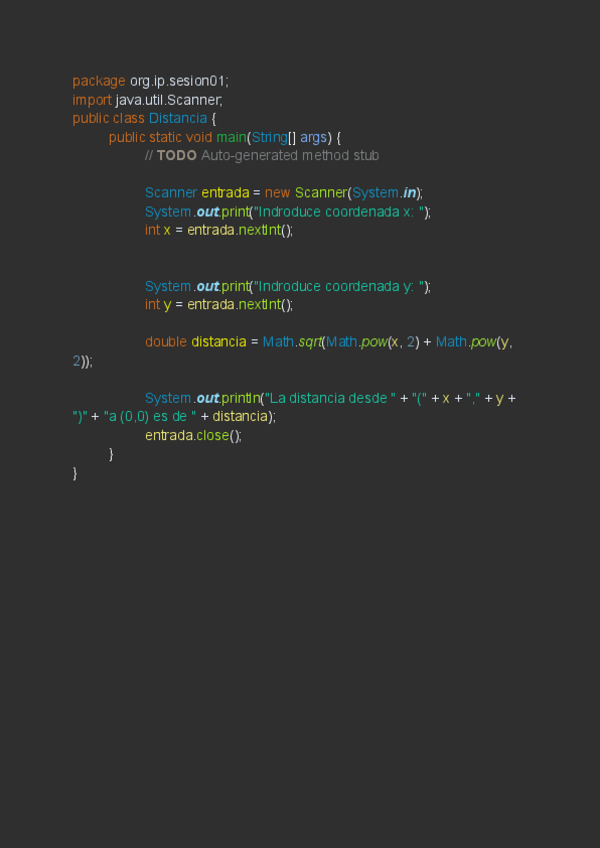Click the entrada.close() statement
The height and width of the screenshot is (848, 600).
coord(193,435)
